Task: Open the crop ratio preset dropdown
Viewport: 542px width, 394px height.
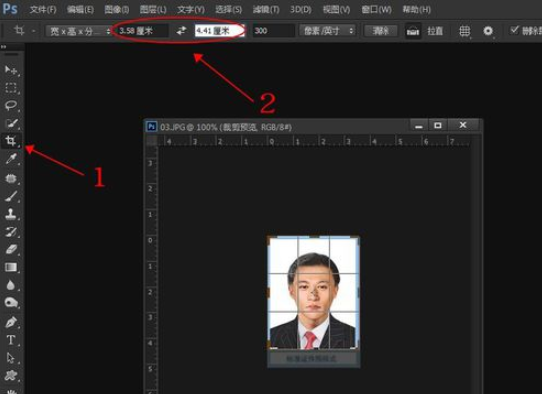Action: 79,31
